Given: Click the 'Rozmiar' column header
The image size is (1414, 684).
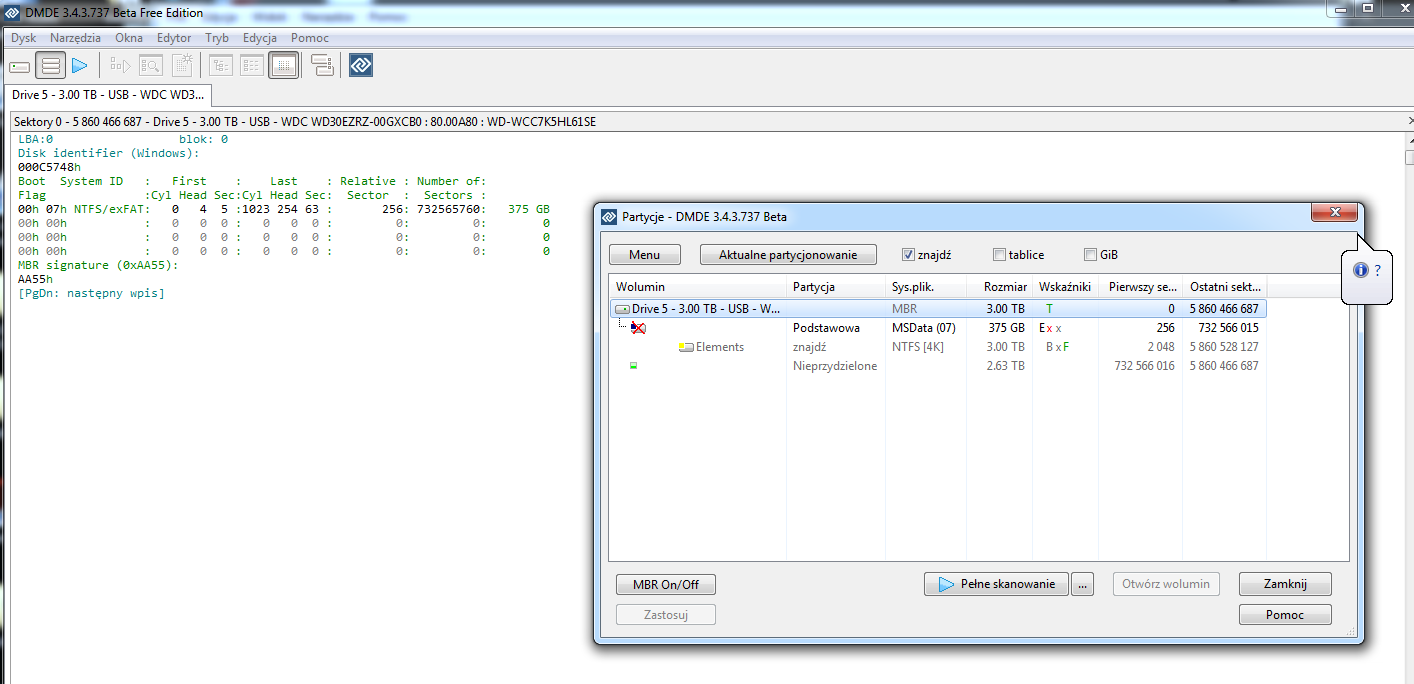Looking at the screenshot, I should pyautogui.click(x=1000, y=287).
